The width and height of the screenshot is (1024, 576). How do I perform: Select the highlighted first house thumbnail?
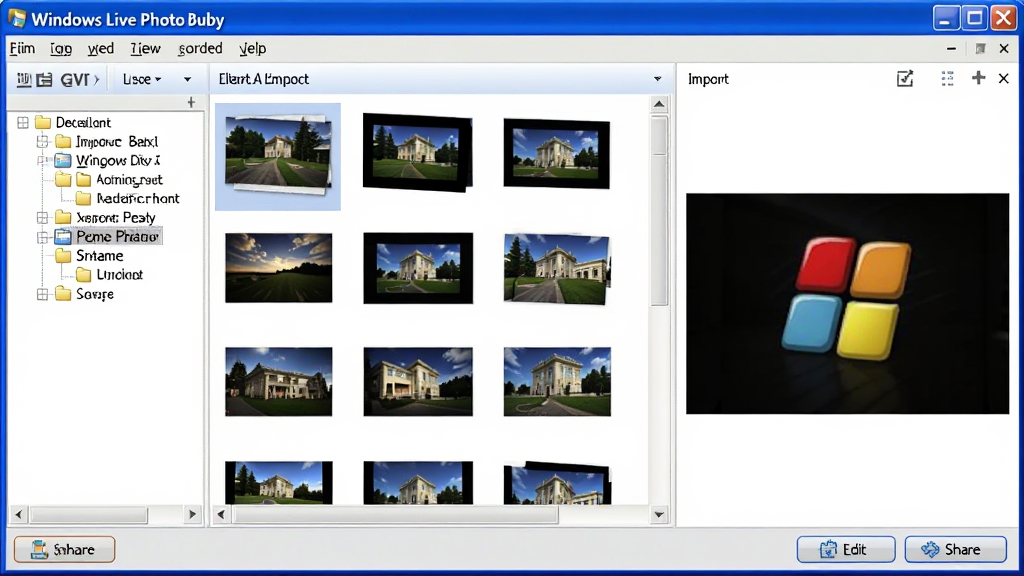(278, 156)
